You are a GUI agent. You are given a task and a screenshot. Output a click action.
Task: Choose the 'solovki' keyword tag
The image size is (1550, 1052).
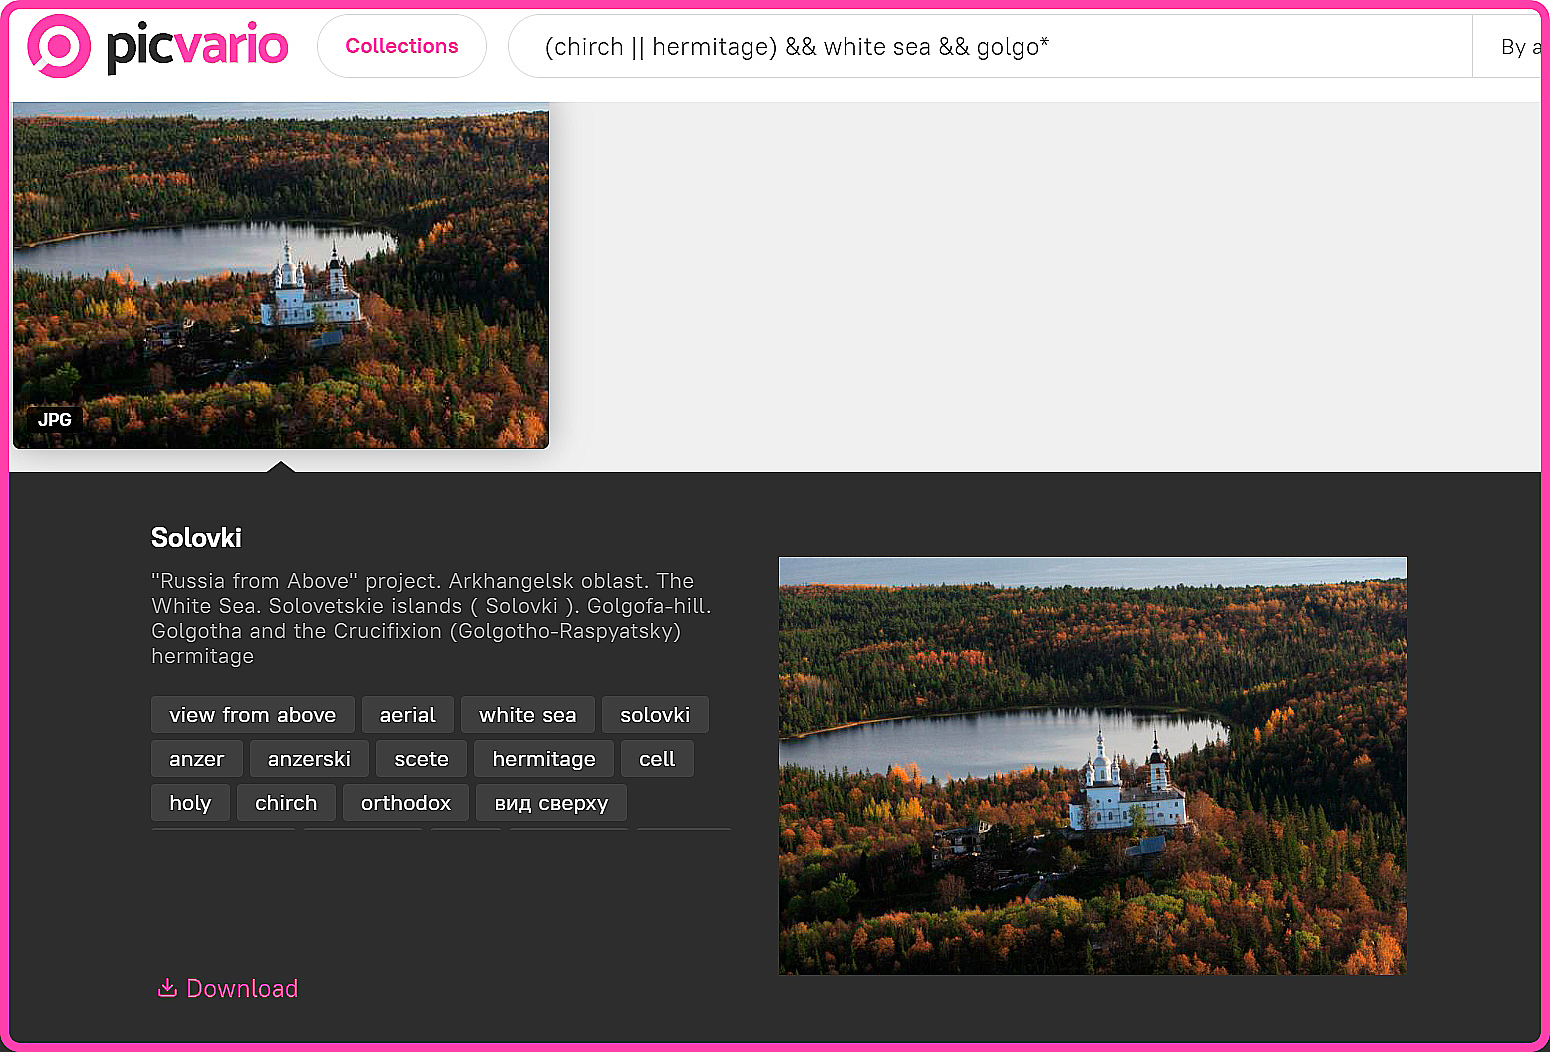(655, 715)
